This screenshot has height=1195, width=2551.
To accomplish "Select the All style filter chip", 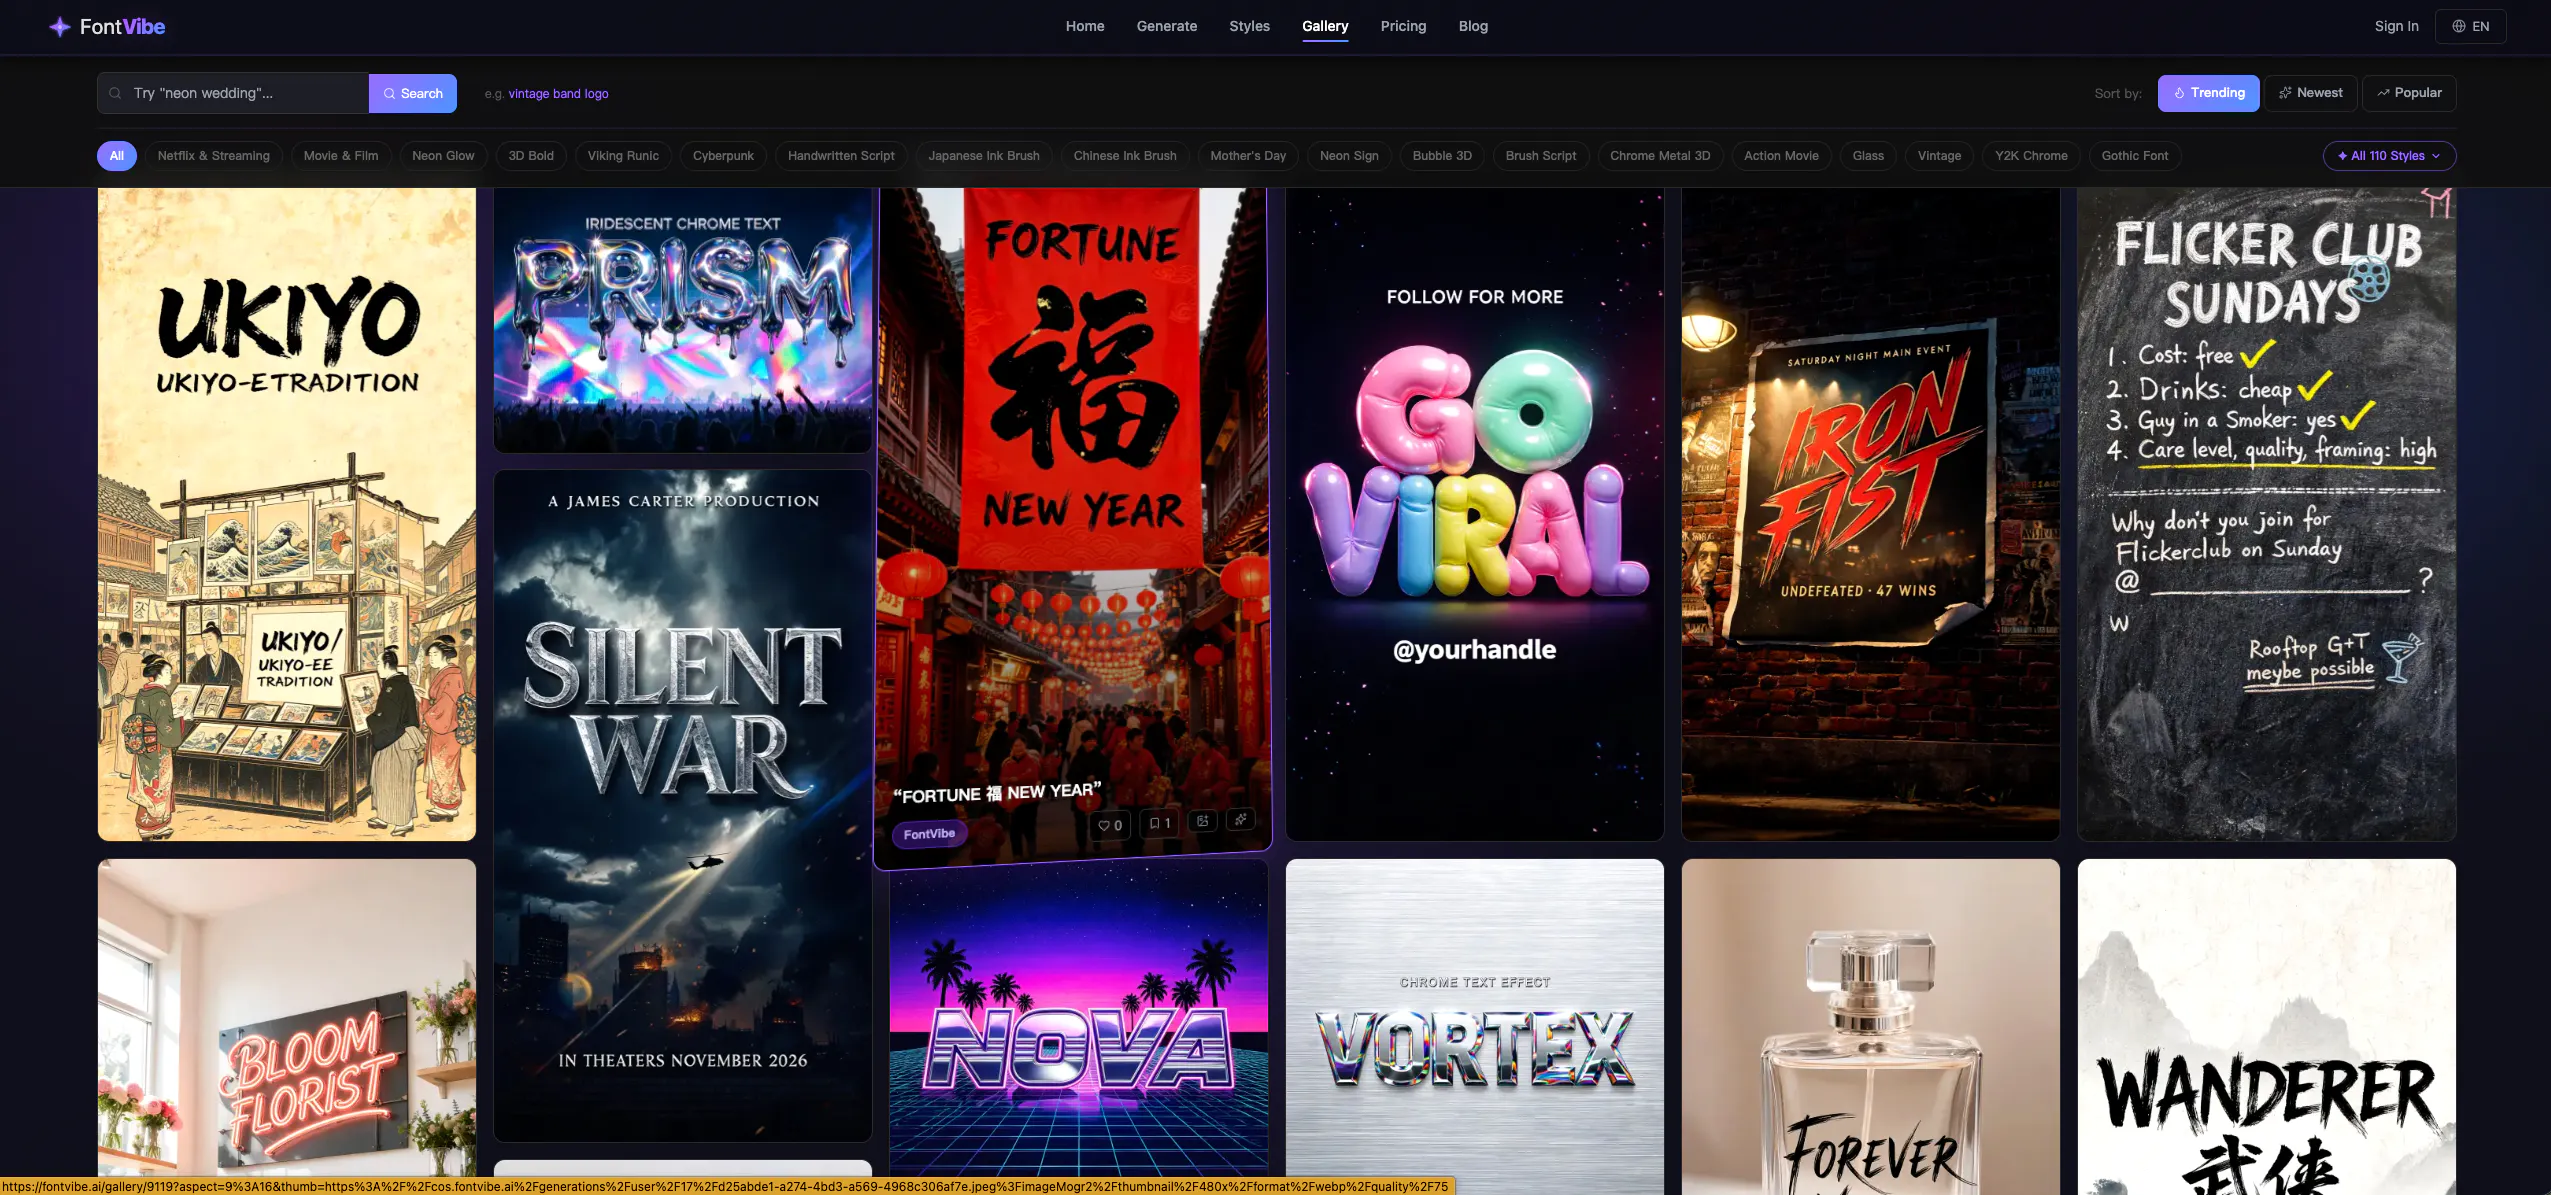I will [x=117, y=156].
